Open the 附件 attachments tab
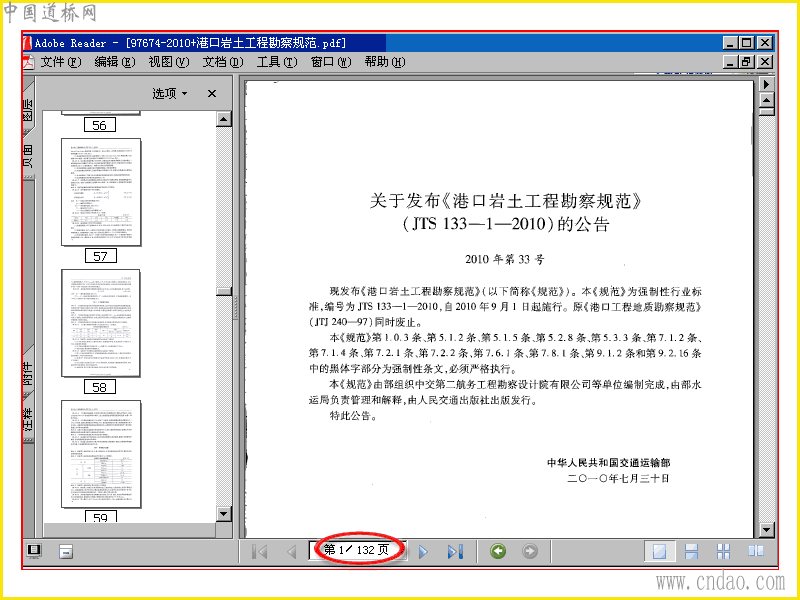Image resolution: width=800 pixels, height=600 pixels. tap(28, 373)
